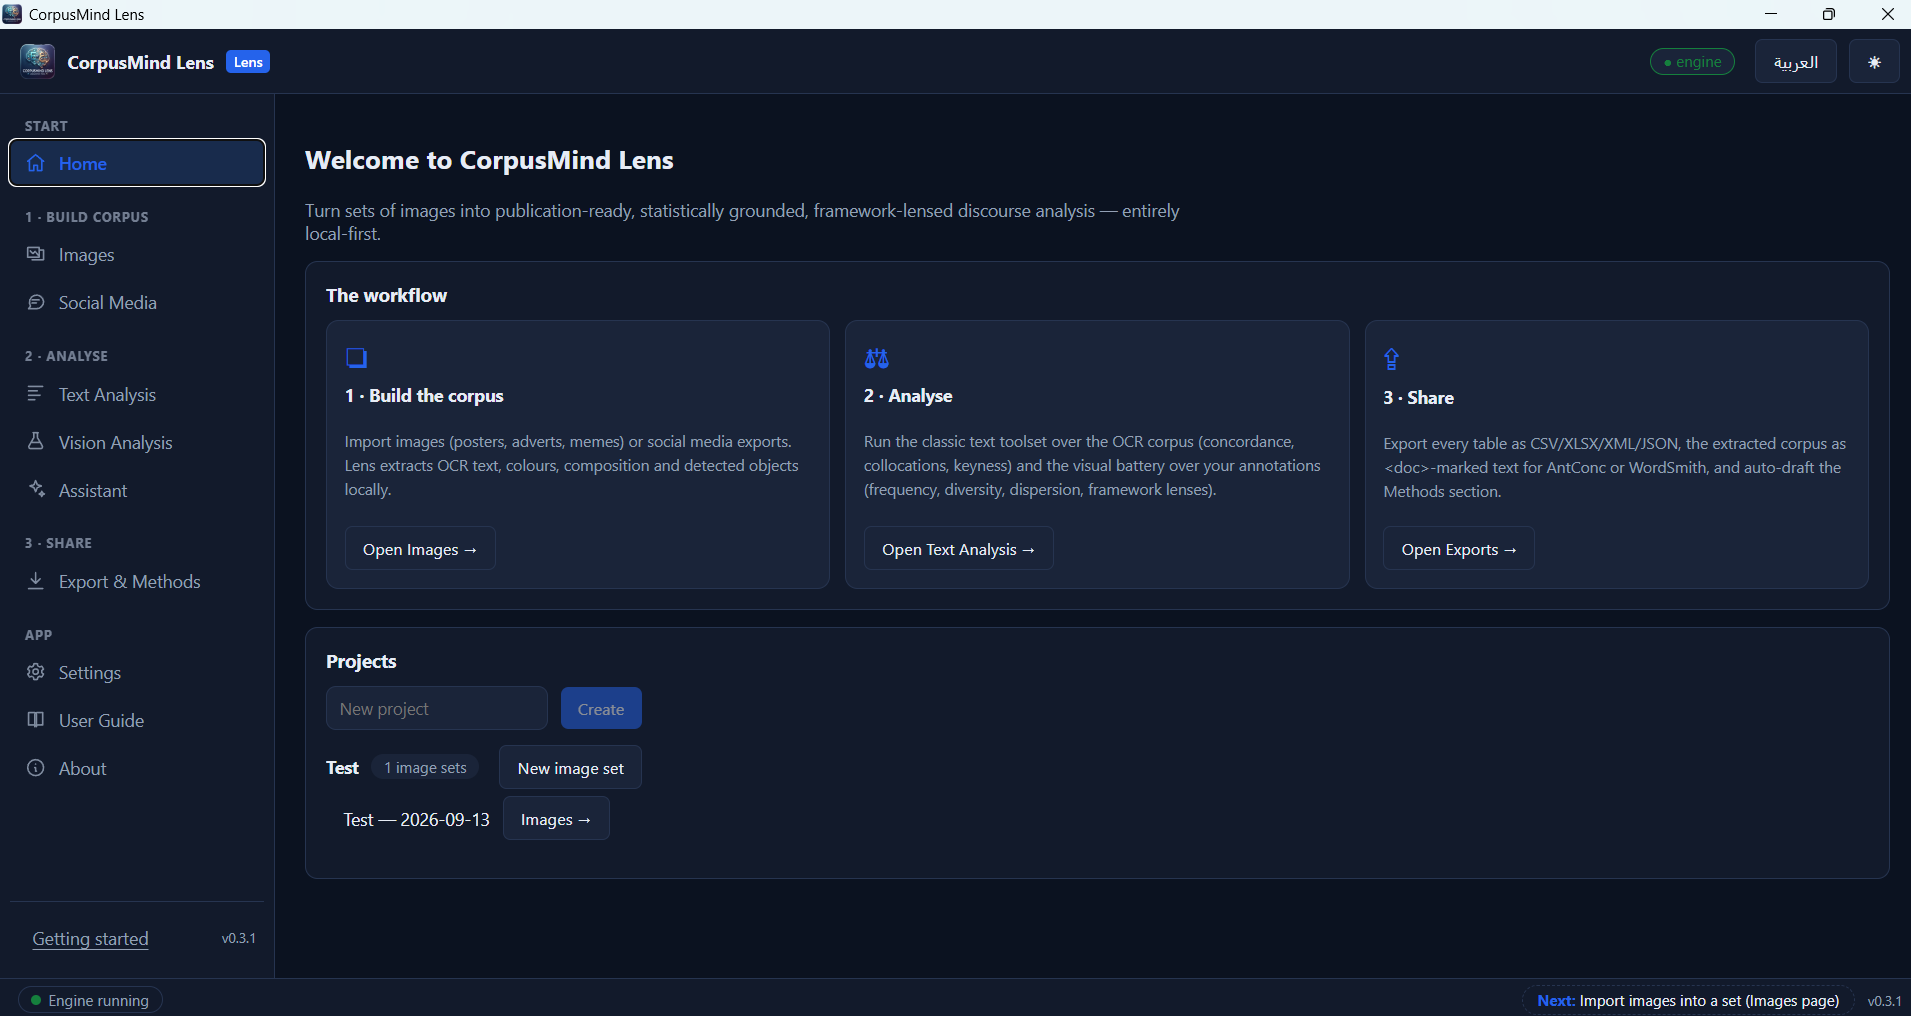1911x1016 pixels.
Task: Click the Text Analysis lines icon
Action: pos(36,394)
